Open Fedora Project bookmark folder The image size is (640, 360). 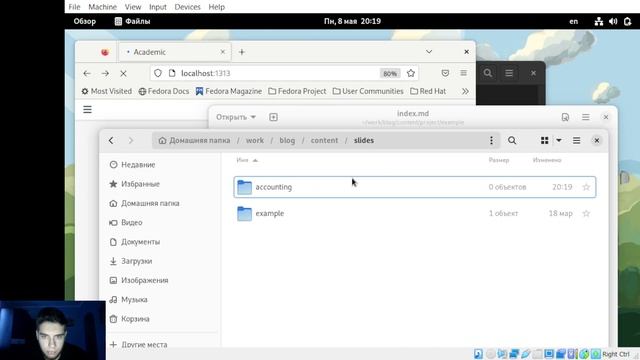pyautogui.click(x=297, y=91)
